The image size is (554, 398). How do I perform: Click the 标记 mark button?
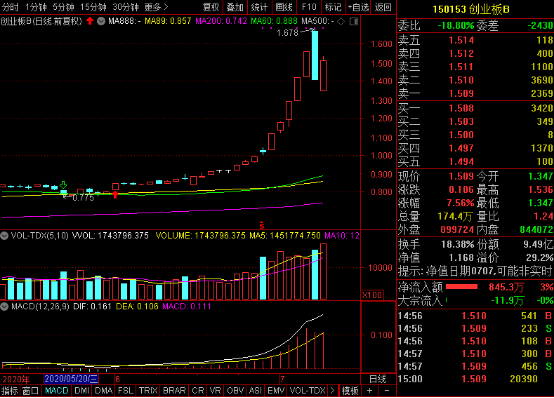[x=333, y=7]
